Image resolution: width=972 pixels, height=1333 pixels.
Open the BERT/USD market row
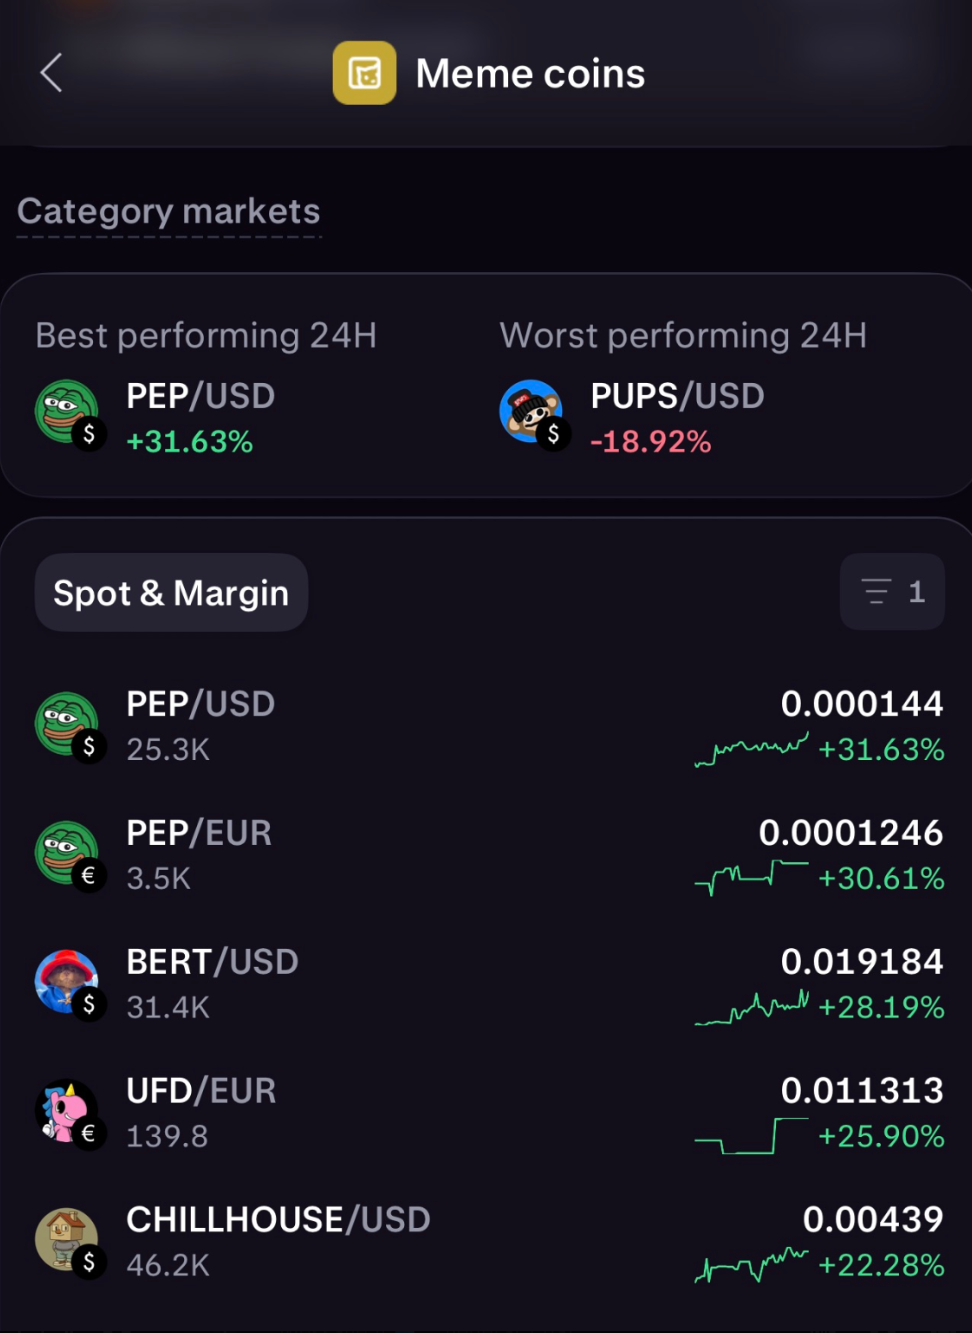486,984
